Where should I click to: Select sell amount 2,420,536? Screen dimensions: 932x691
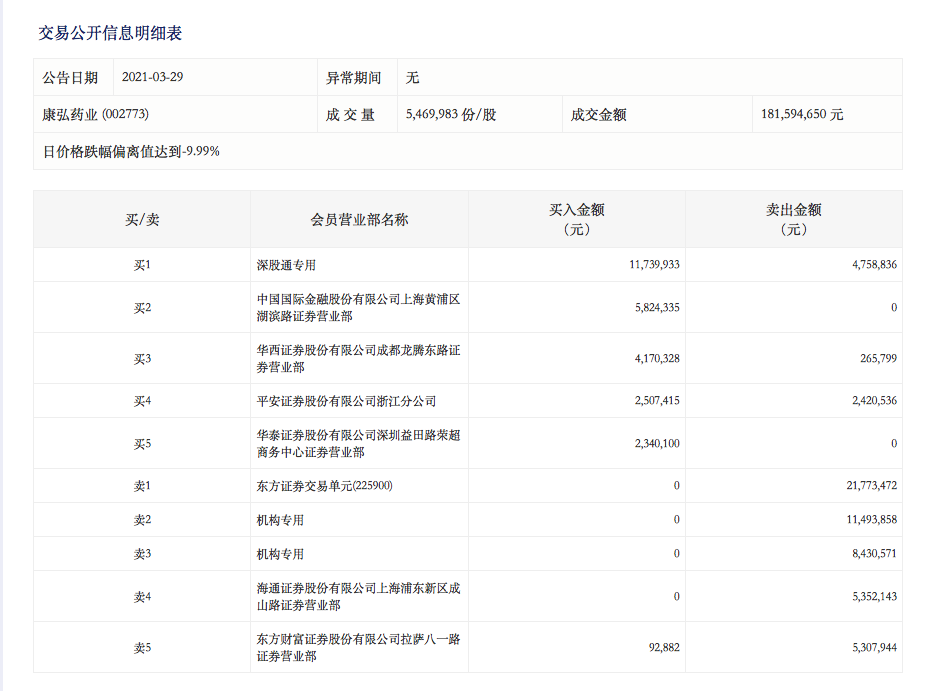(874, 400)
